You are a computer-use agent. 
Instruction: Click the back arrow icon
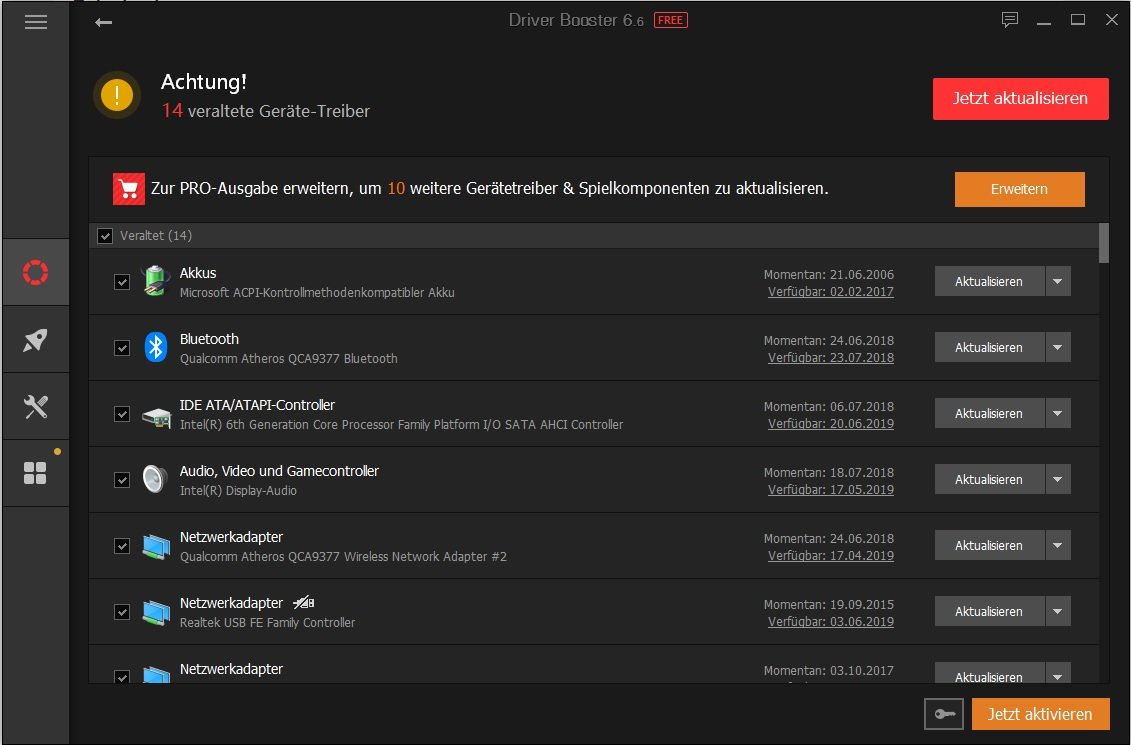coord(103,22)
